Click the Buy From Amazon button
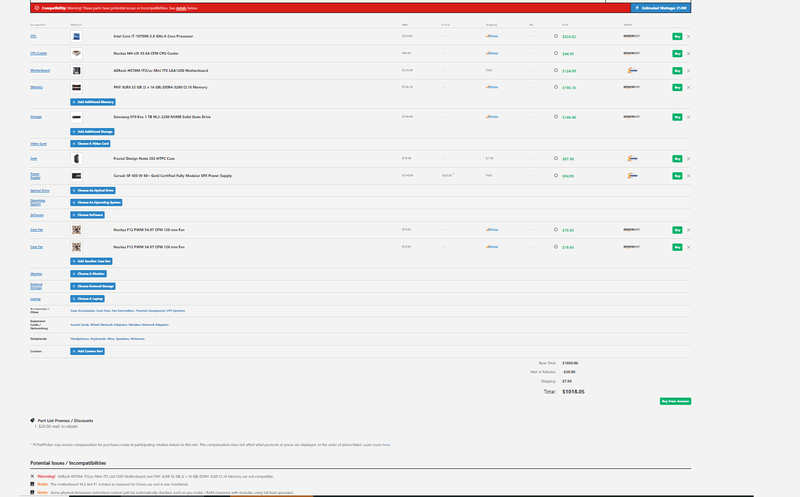This screenshot has height=497, width=800. [675, 402]
